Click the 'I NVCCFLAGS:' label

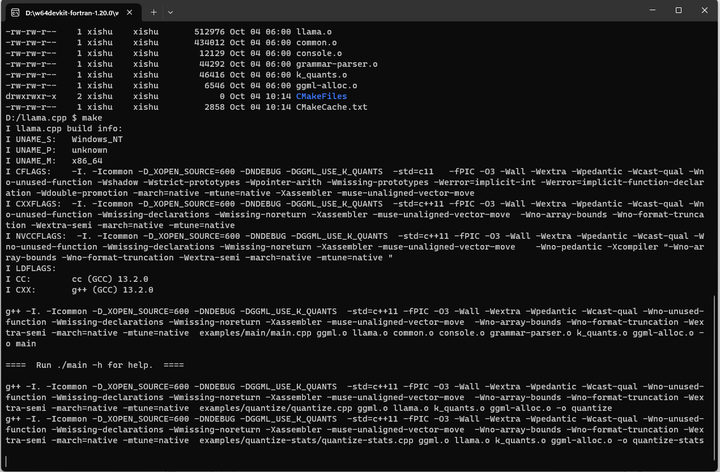pyautogui.click(x=36, y=236)
